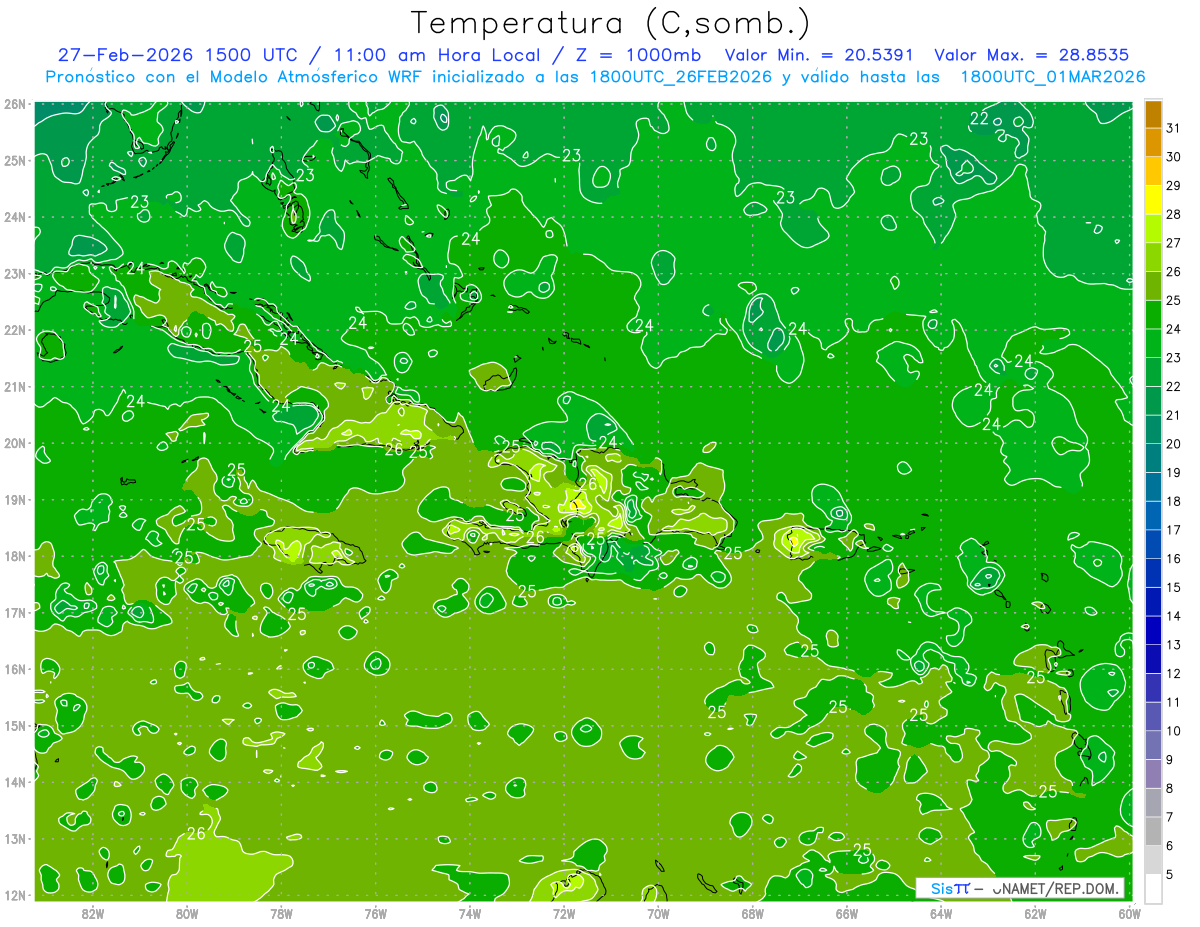Viewport: 1200px width, 927px height.
Task: Click the 80W longitude axis label
Action: (187, 912)
